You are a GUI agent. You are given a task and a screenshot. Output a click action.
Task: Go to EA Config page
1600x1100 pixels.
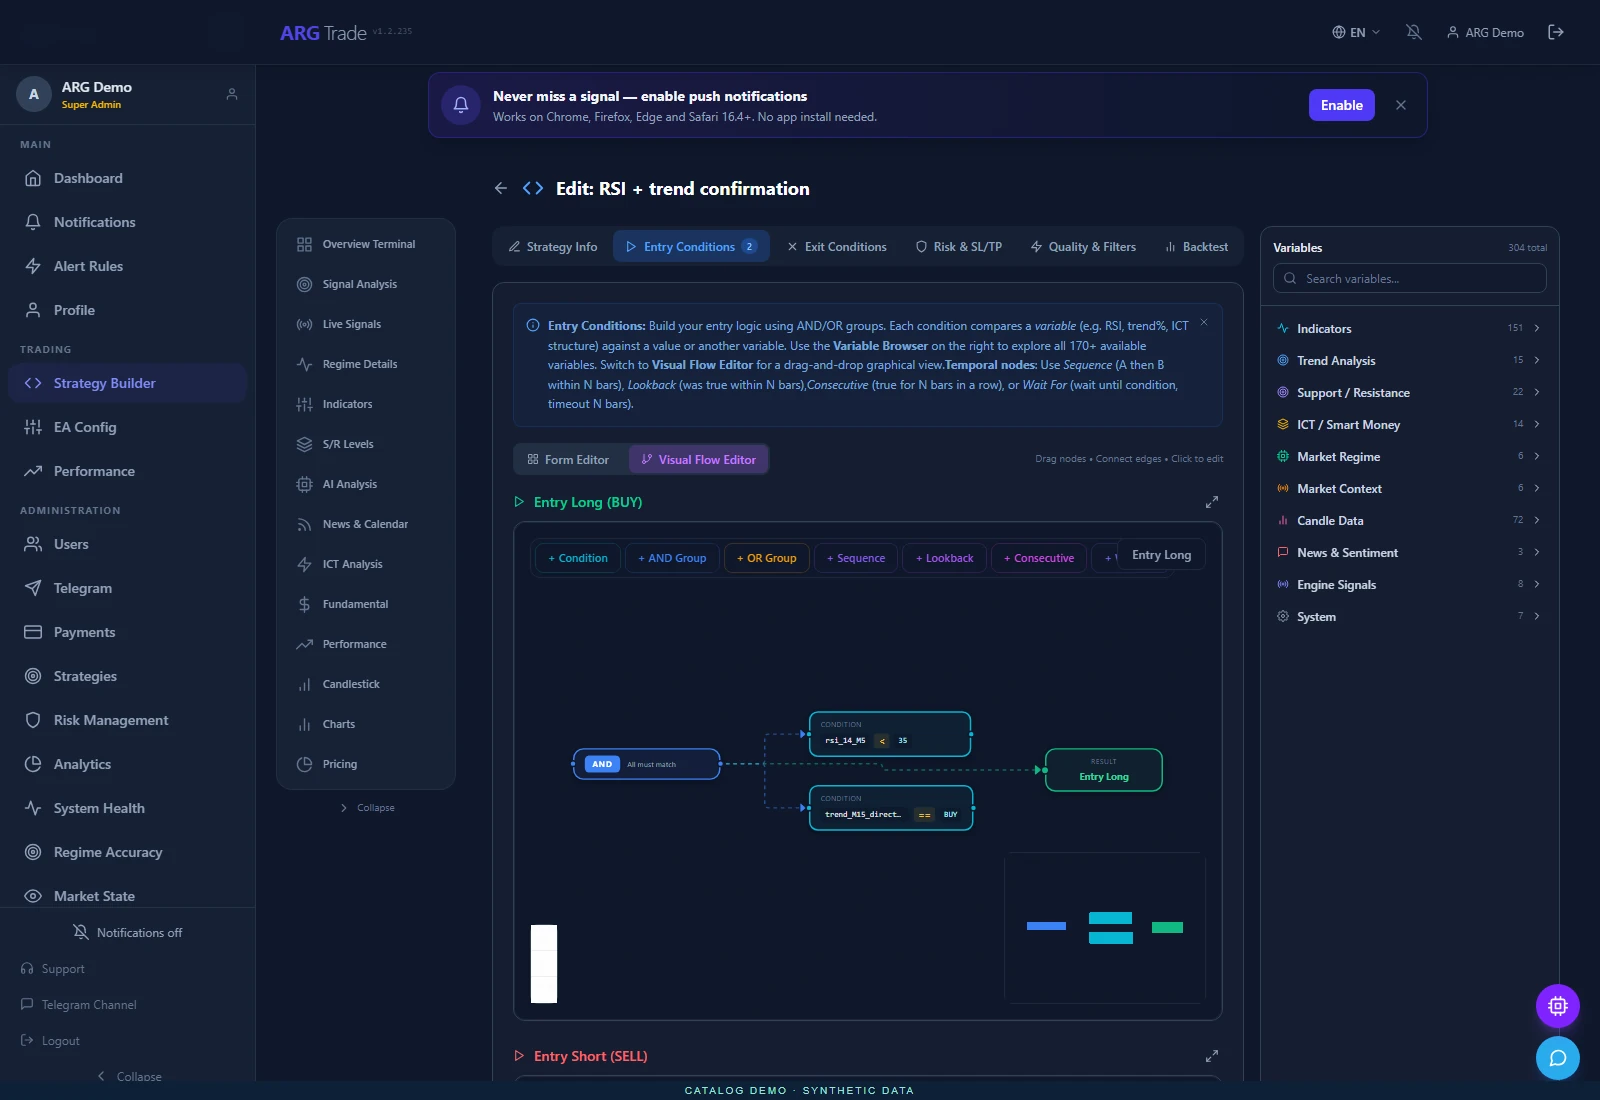pos(127,427)
